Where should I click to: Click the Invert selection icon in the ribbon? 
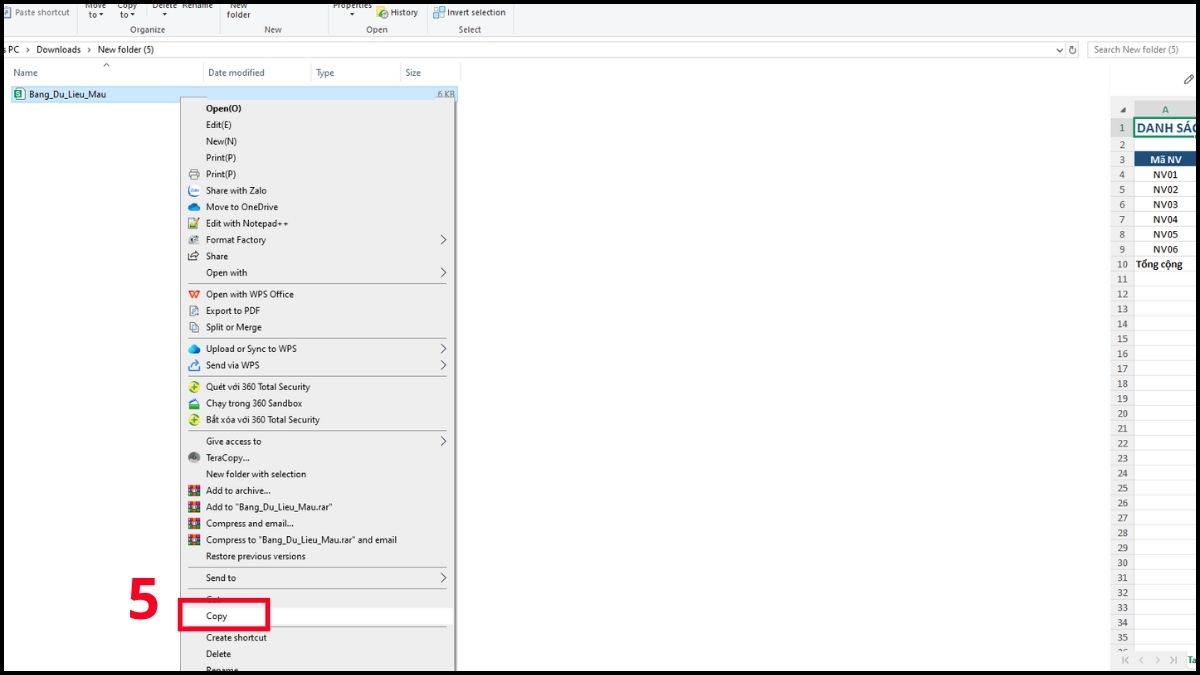pyautogui.click(x=439, y=12)
